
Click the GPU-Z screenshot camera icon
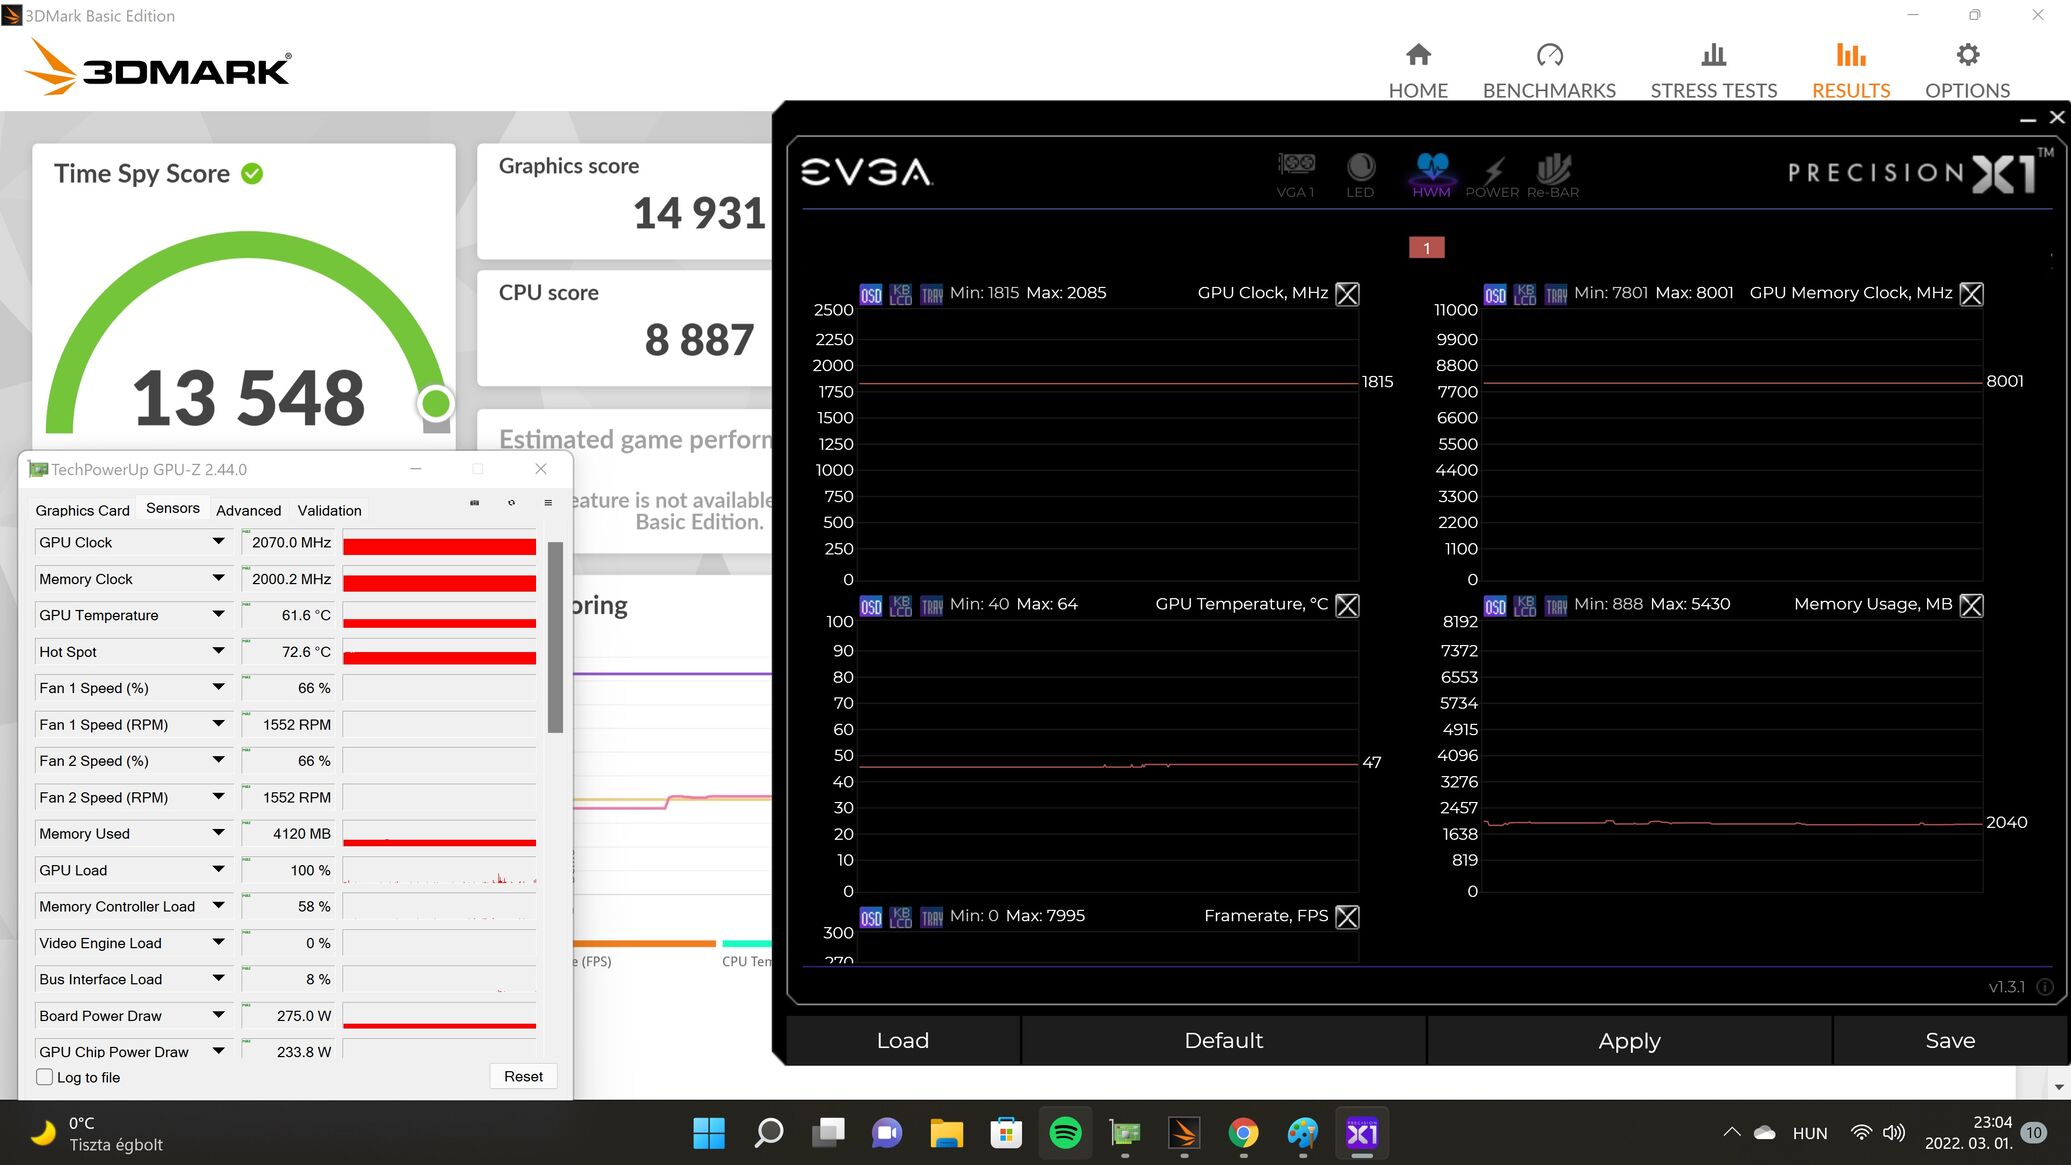click(475, 503)
